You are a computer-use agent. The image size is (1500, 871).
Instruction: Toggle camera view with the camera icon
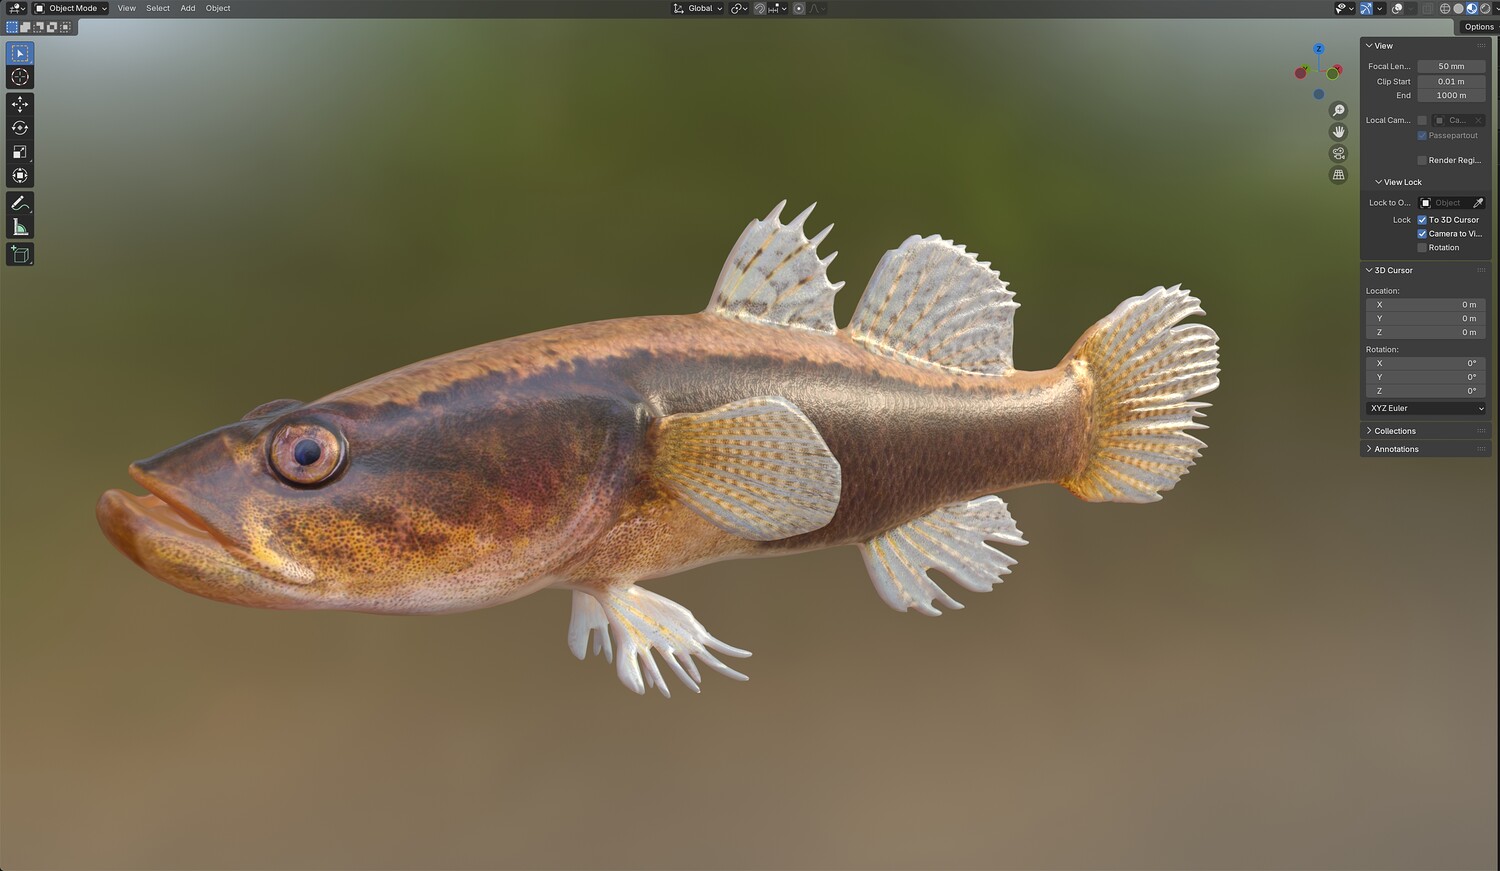(x=1338, y=153)
